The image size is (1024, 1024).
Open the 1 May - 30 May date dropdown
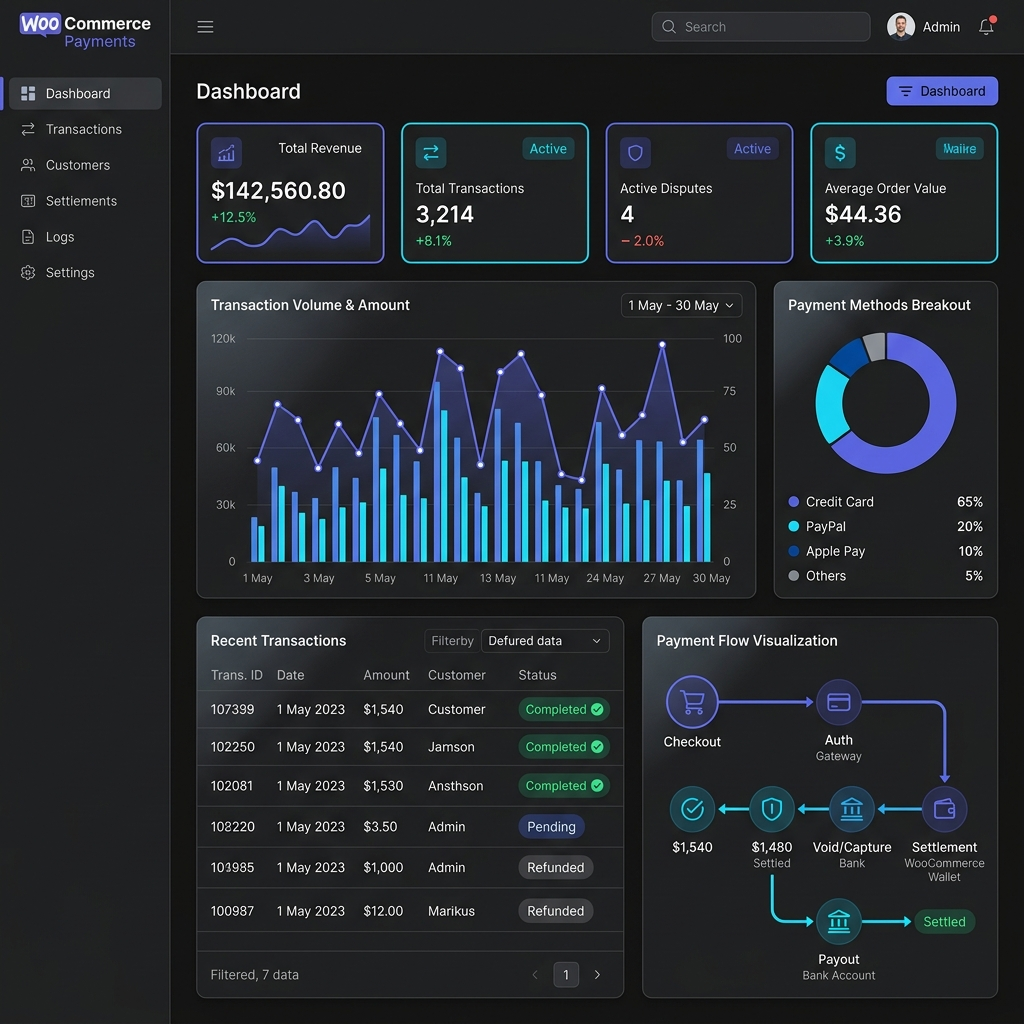(681, 306)
